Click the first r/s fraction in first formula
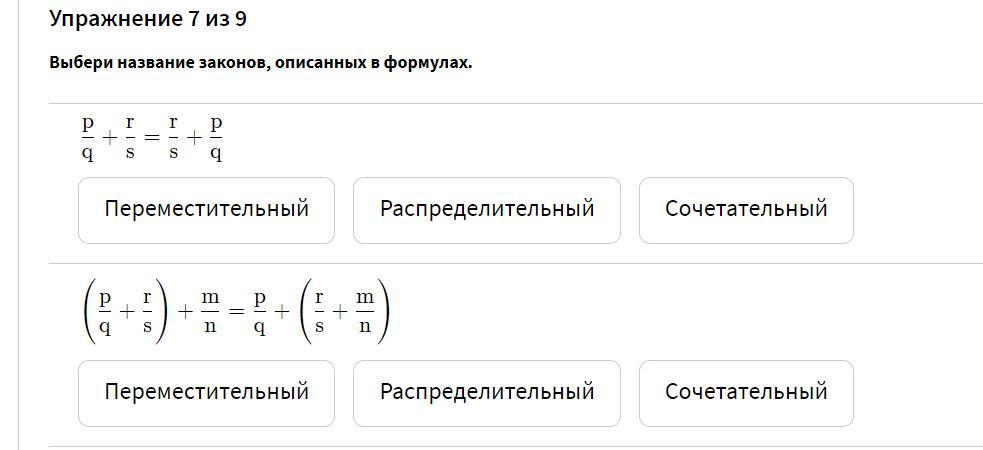The height and width of the screenshot is (450, 983). pos(130,138)
